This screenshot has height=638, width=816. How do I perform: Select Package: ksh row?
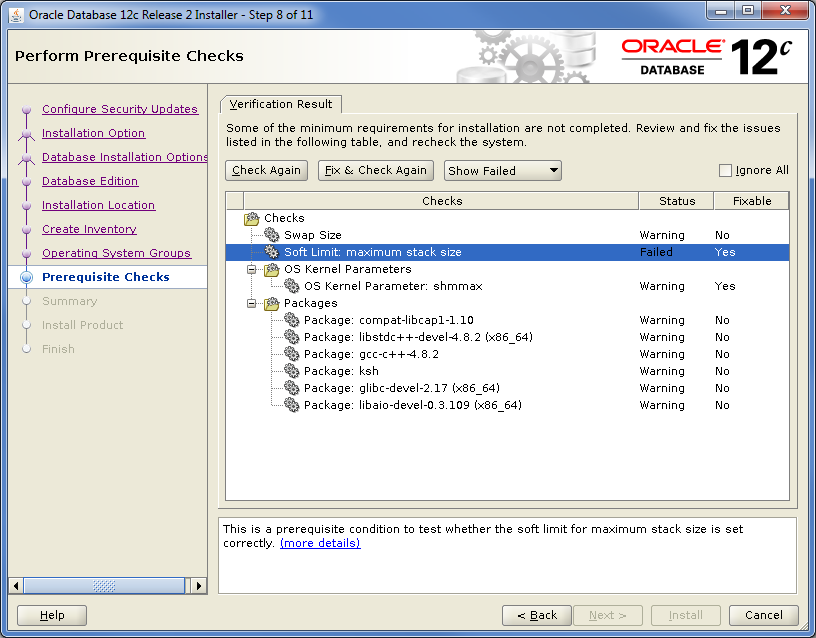507,371
